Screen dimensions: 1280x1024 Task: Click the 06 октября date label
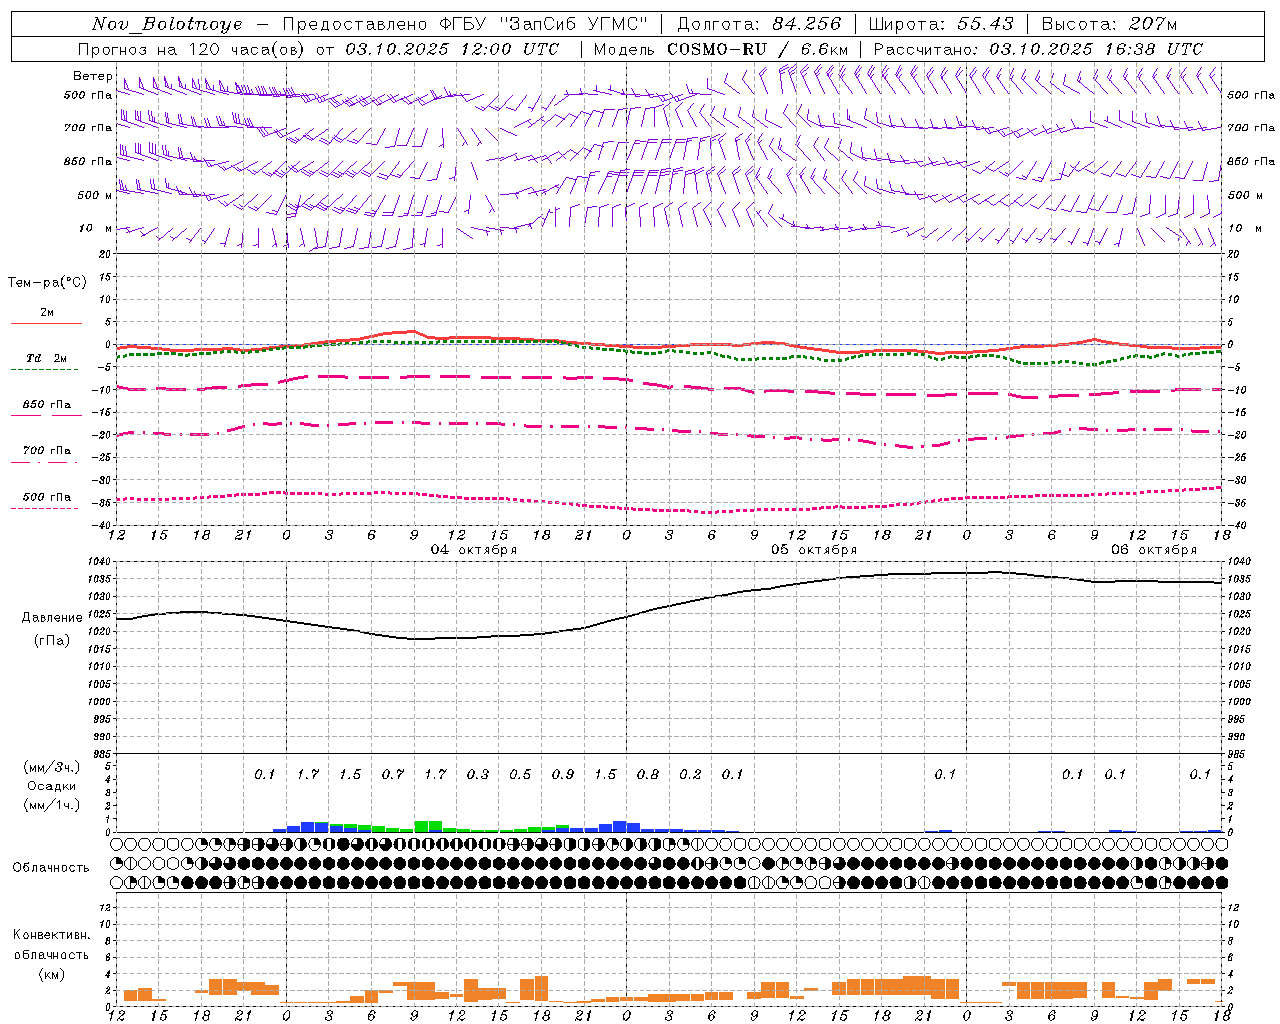click(x=1154, y=550)
